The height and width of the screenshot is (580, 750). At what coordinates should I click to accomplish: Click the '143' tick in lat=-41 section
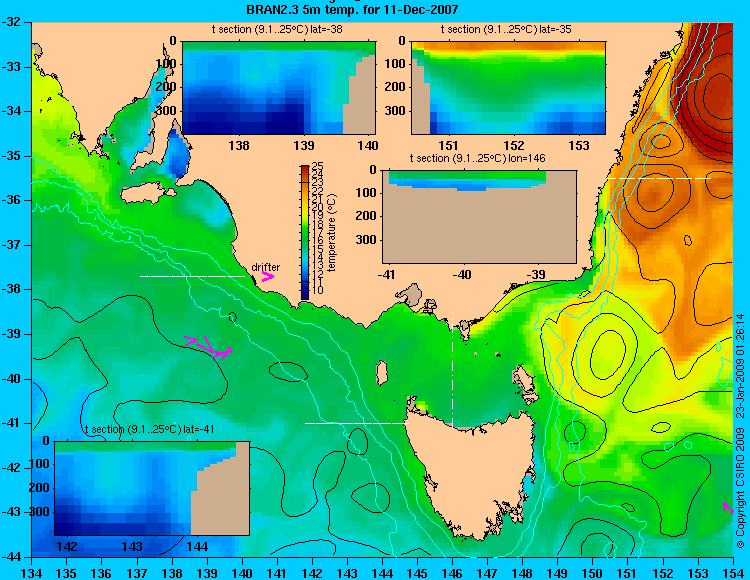pyautogui.click(x=132, y=547)
